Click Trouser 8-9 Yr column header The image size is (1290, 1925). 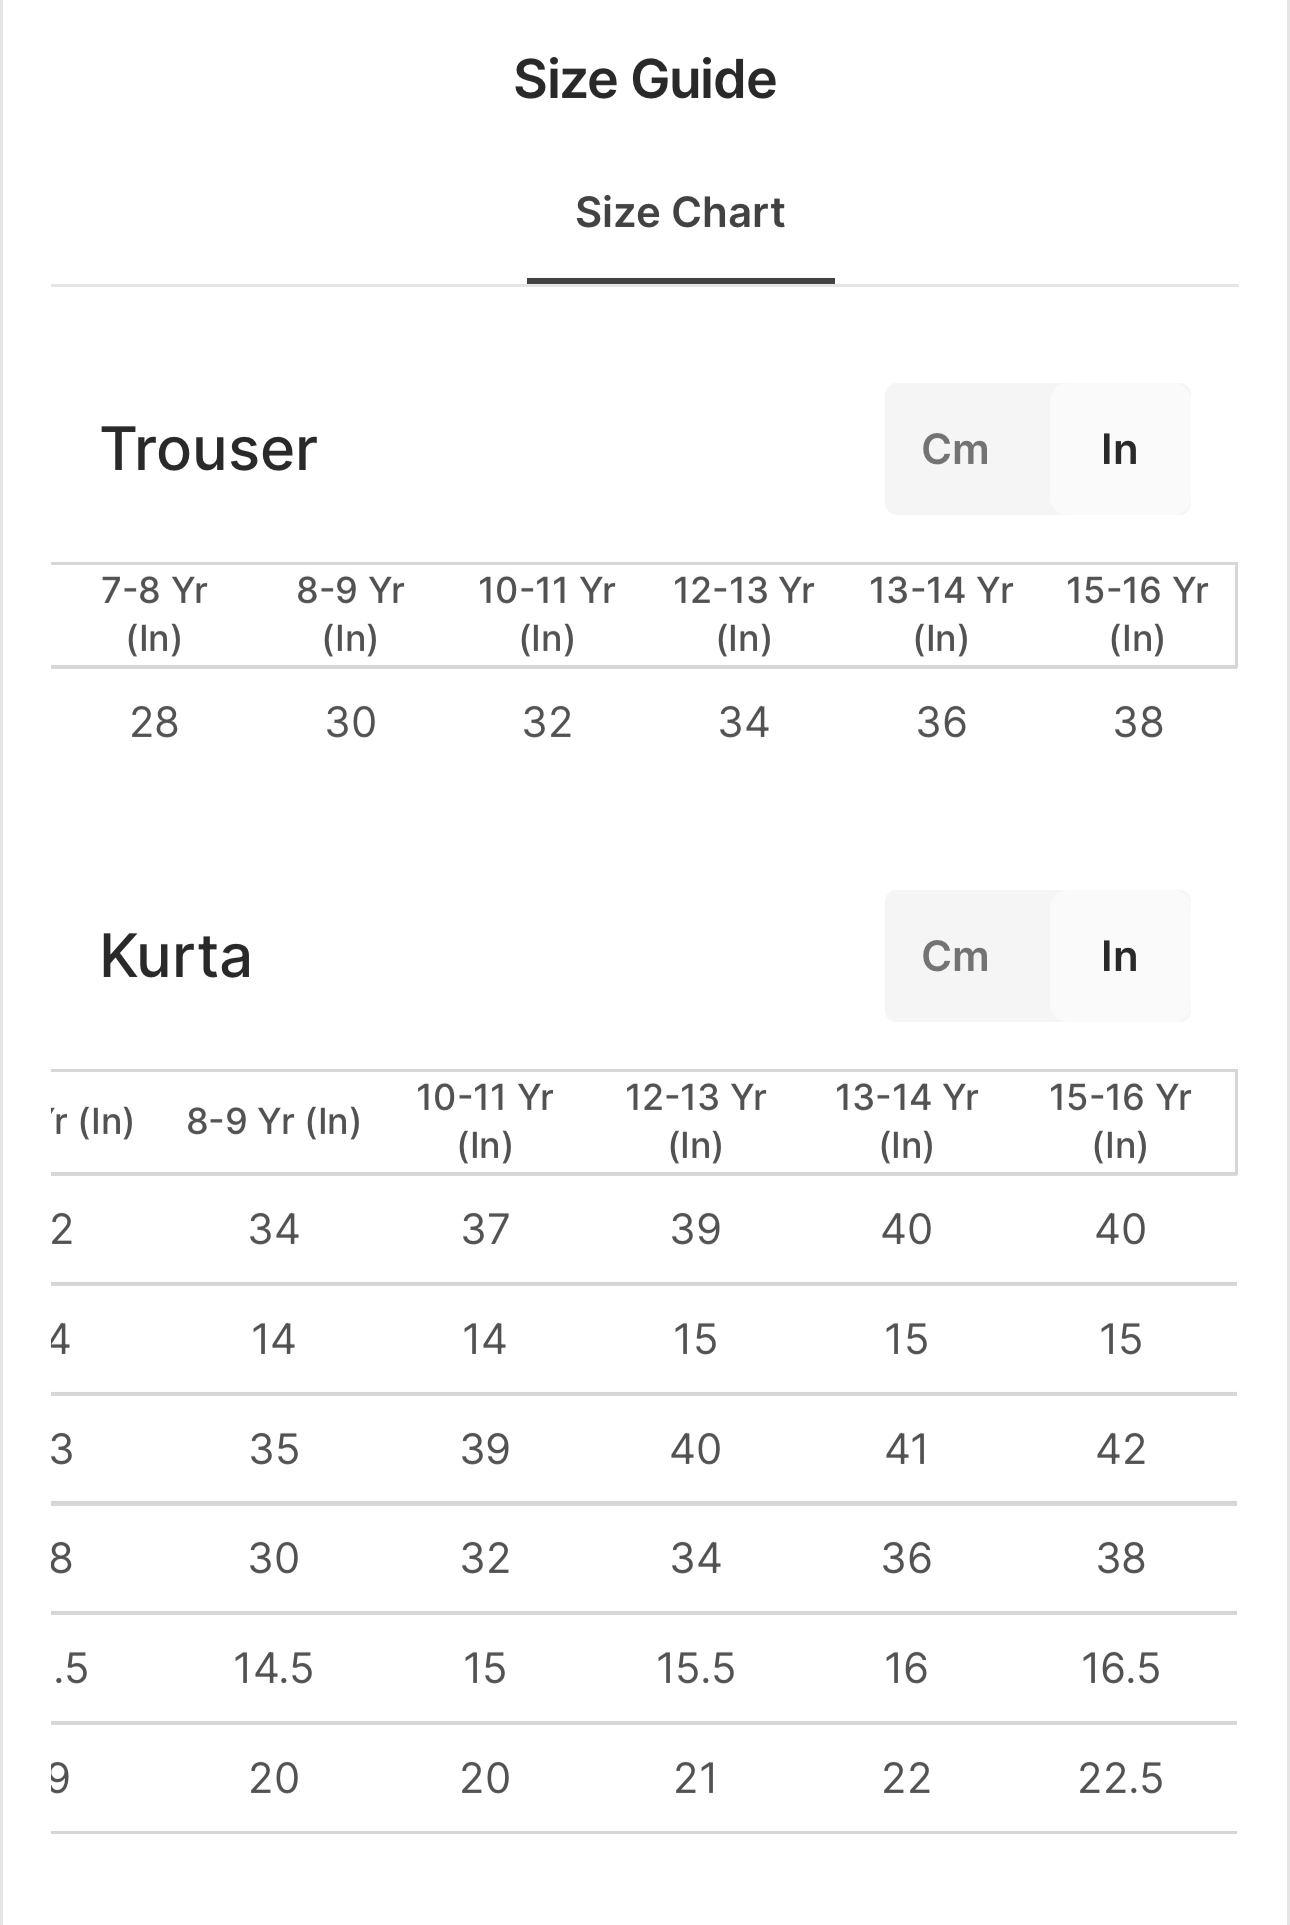click(350, 614)
